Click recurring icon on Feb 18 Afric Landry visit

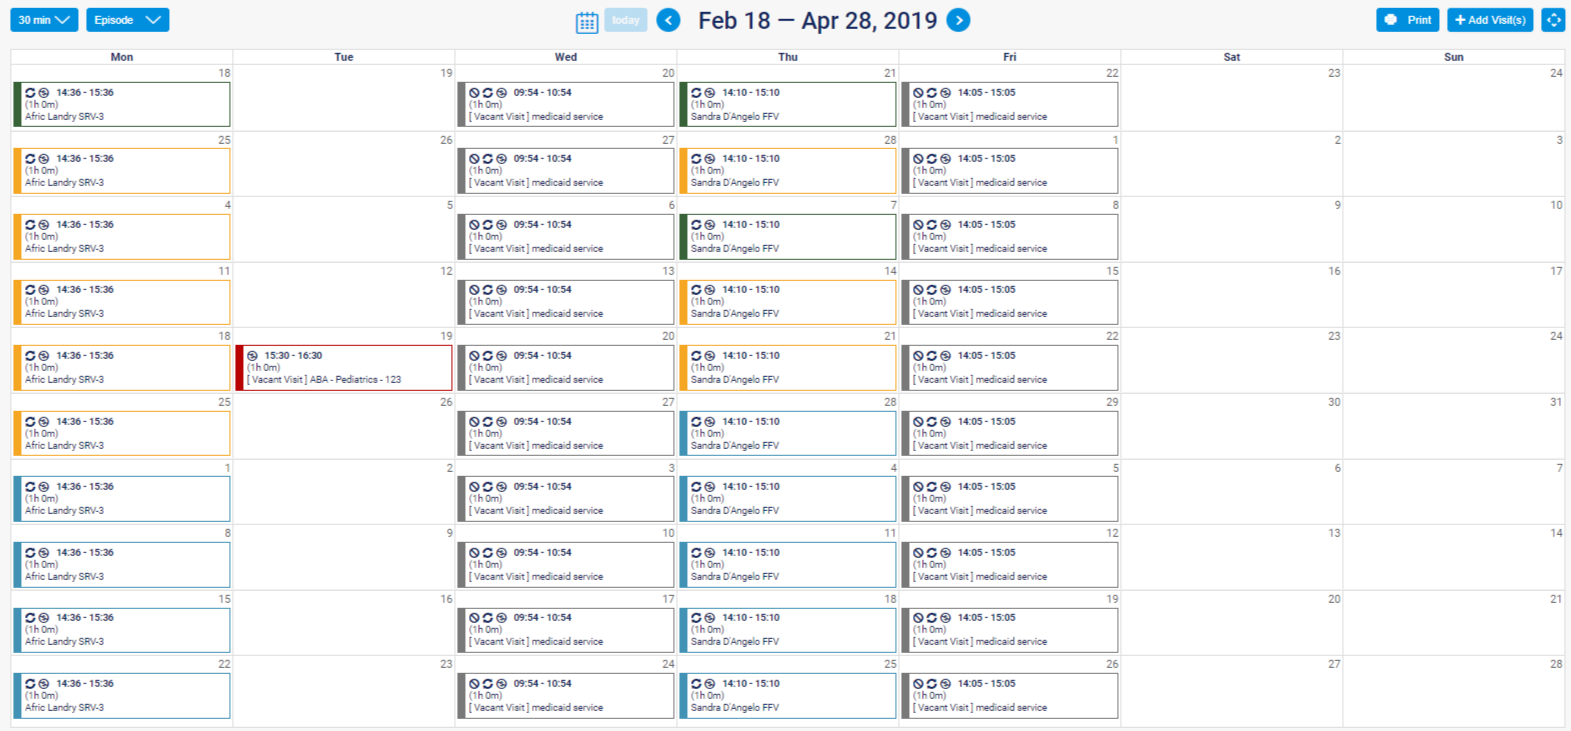click(30, 93)
